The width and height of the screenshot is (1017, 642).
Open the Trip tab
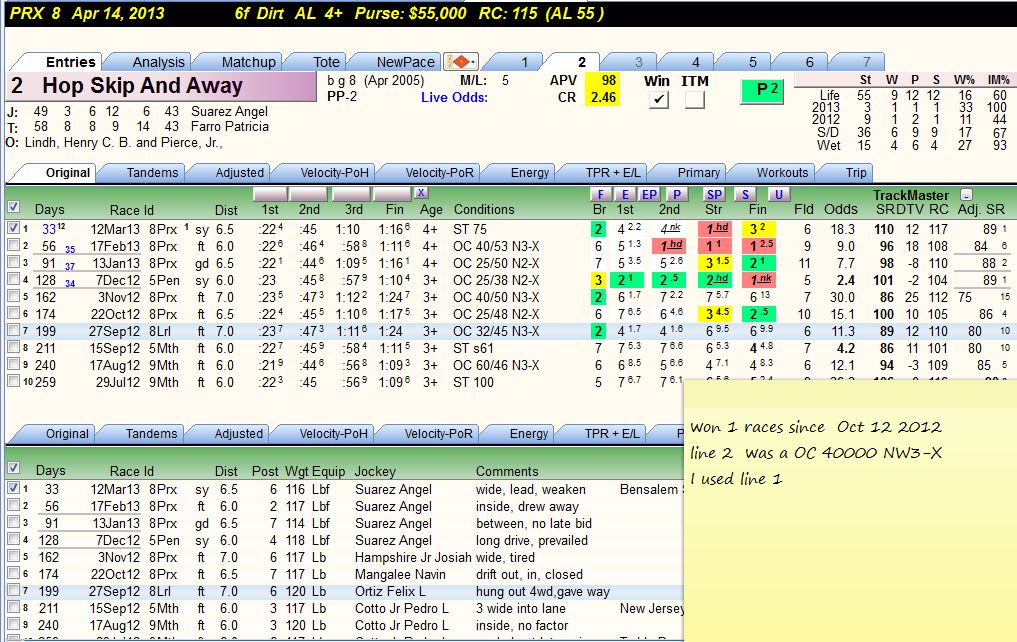pyautogui.click(x=855, y=173)
